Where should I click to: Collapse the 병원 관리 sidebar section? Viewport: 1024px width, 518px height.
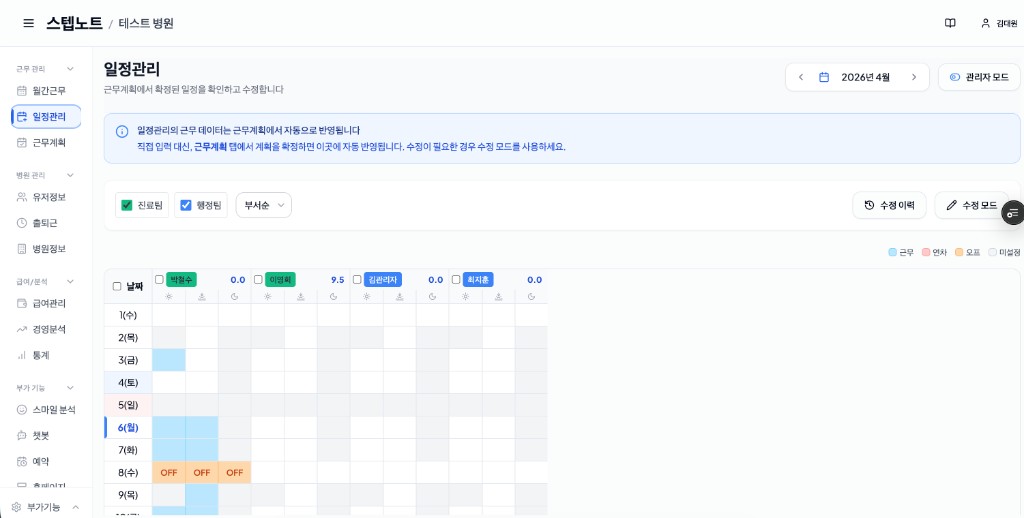tap(71, 175)
